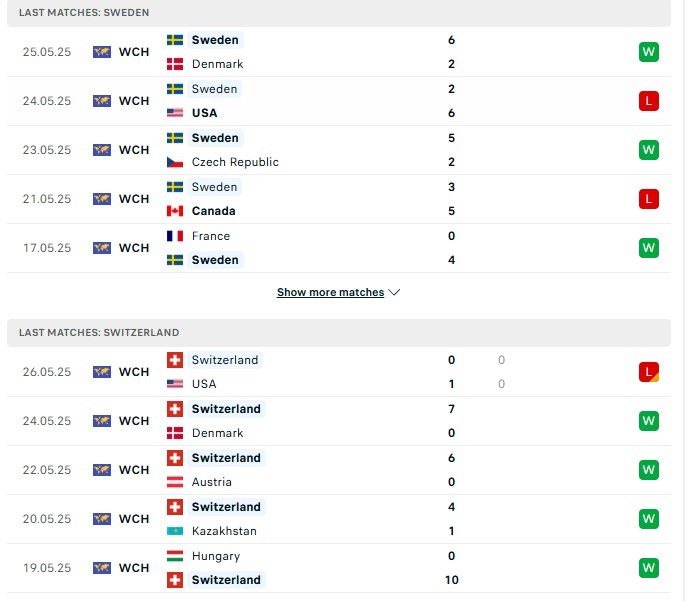Expand Show more matches for Sweden

(331, 293)
